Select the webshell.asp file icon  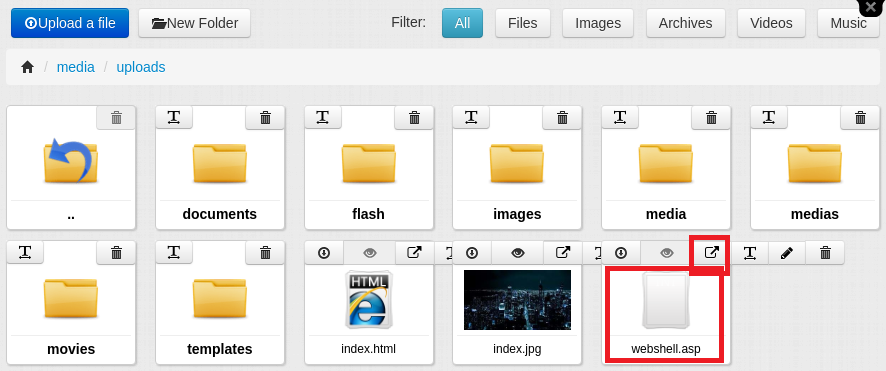coord(666,300)
